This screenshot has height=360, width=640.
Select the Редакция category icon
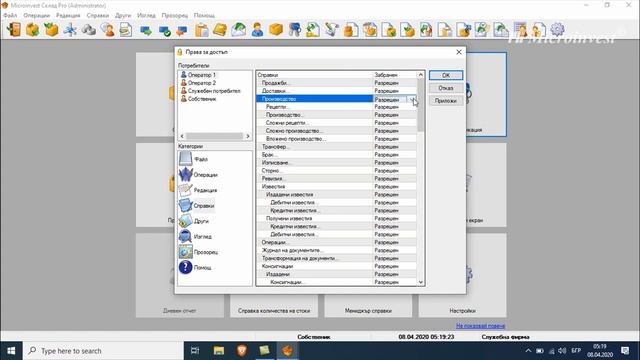[185, 190]
